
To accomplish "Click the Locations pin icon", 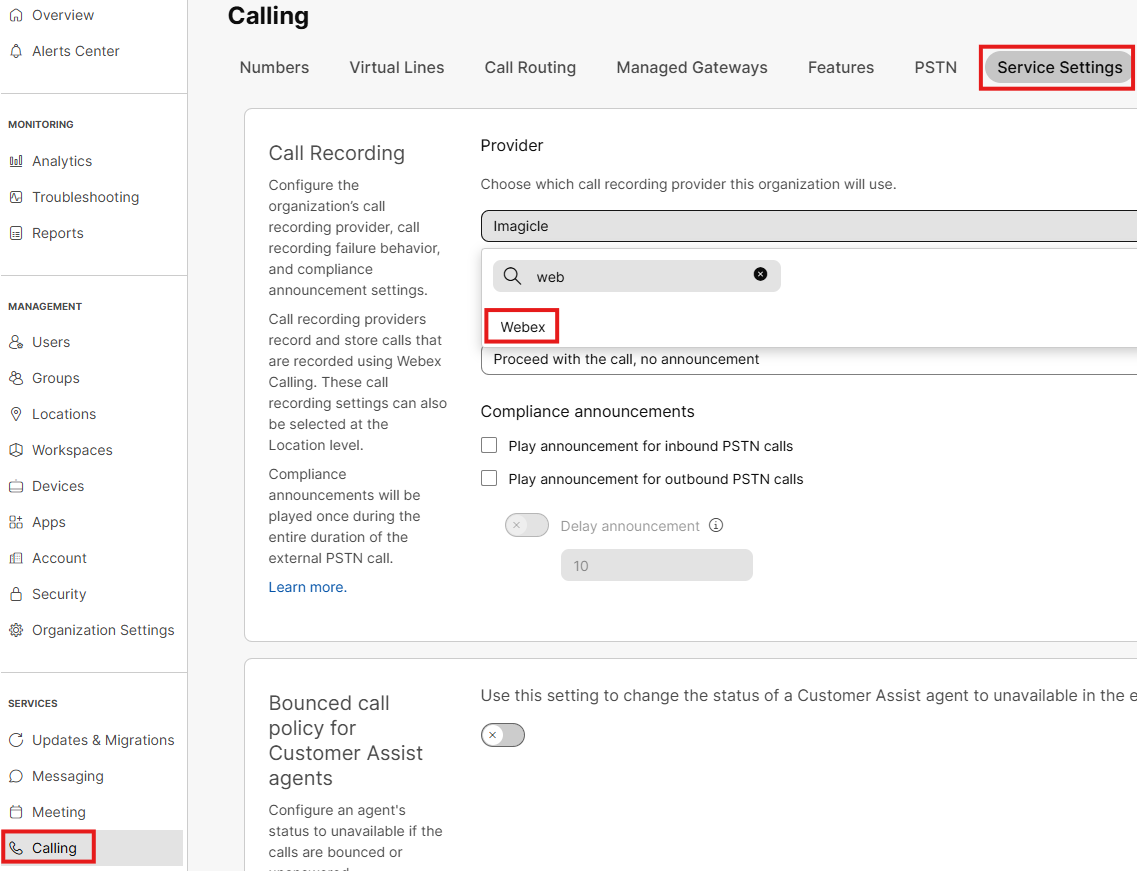I will (16, 414).
